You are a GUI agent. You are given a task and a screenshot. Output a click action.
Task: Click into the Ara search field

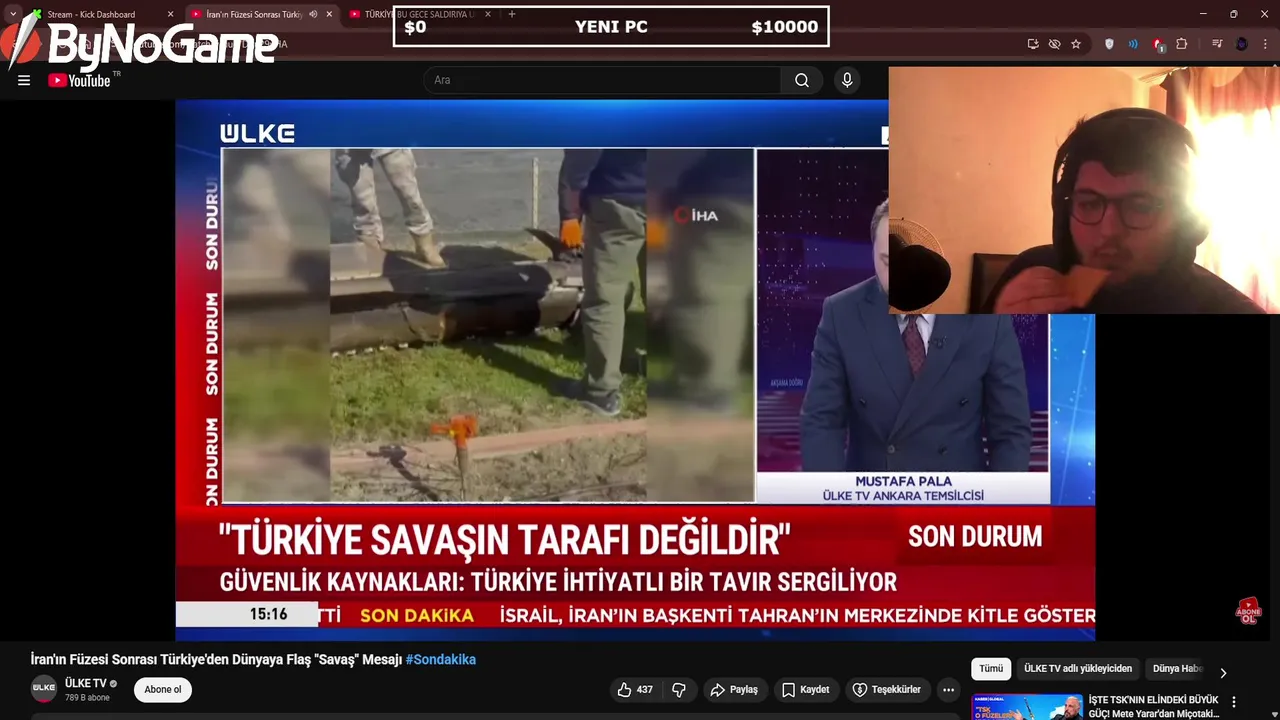tap(602, 80)
